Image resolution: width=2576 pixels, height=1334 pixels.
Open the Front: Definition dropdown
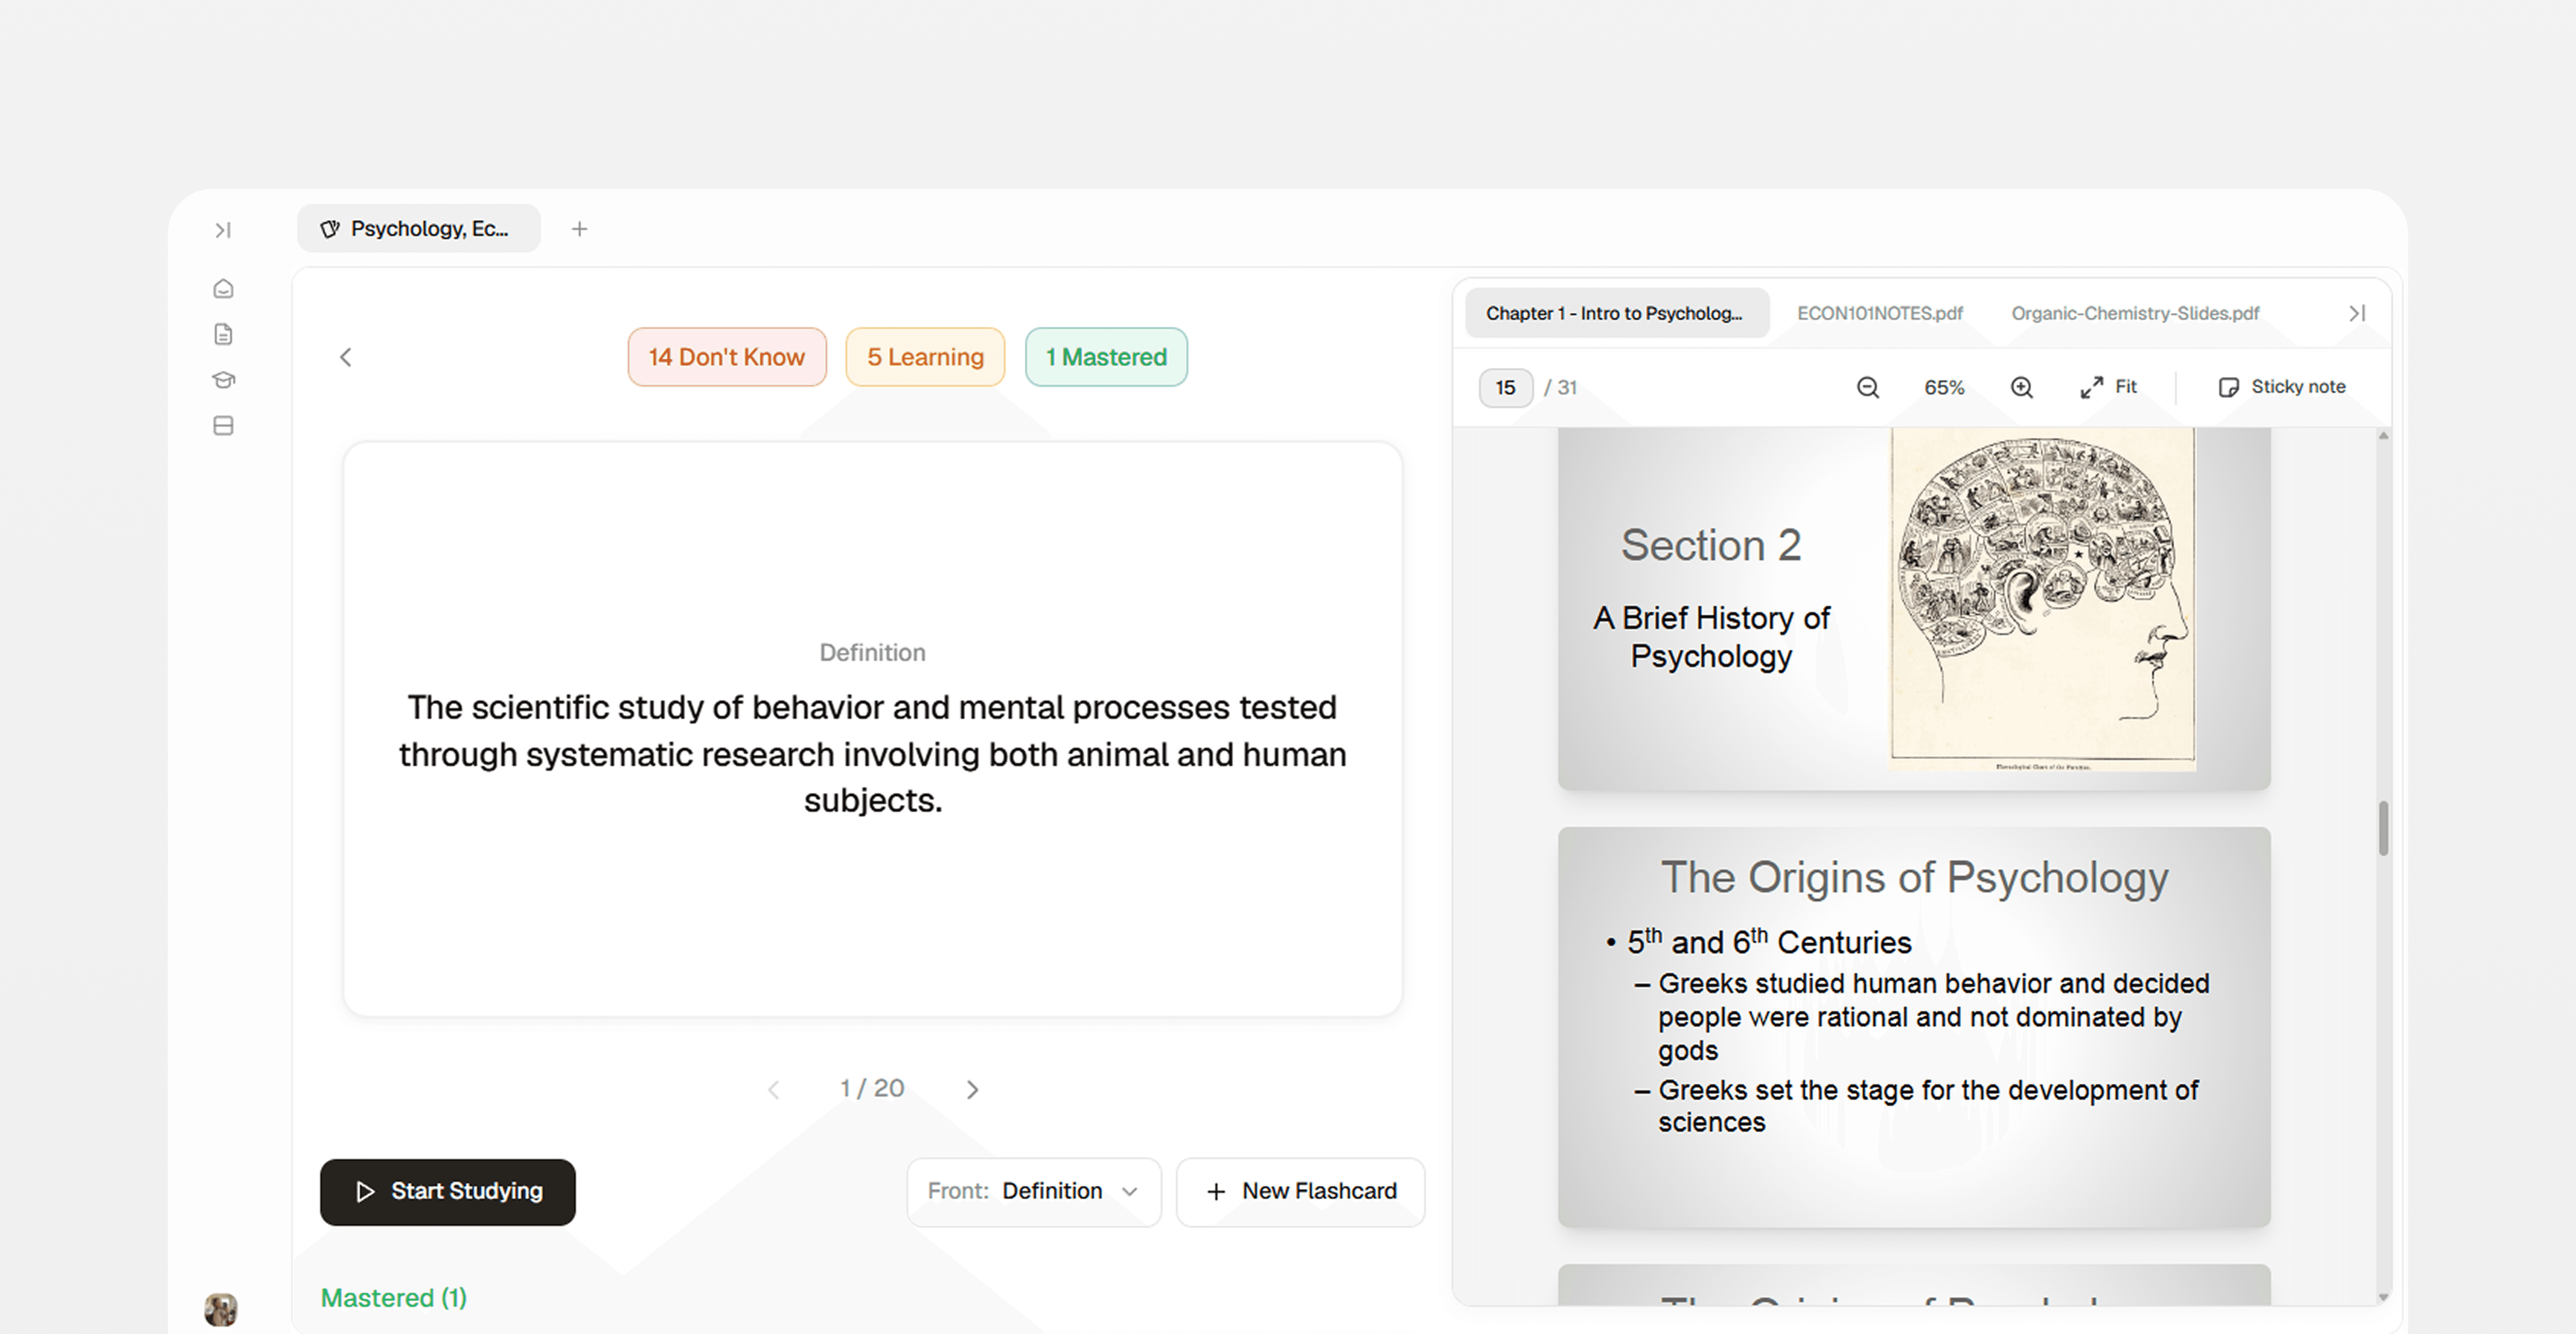pyautogui.click(x=1034, y=1192)
